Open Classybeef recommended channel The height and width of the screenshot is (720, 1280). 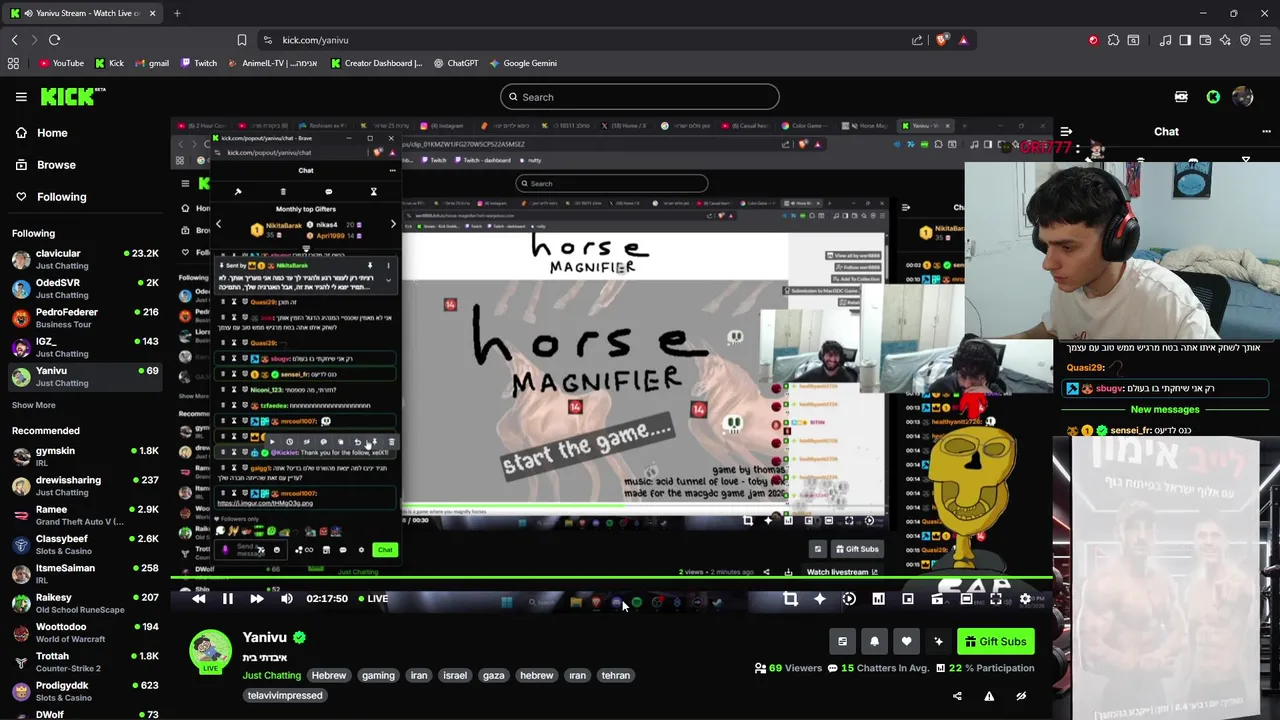[85, 545]
